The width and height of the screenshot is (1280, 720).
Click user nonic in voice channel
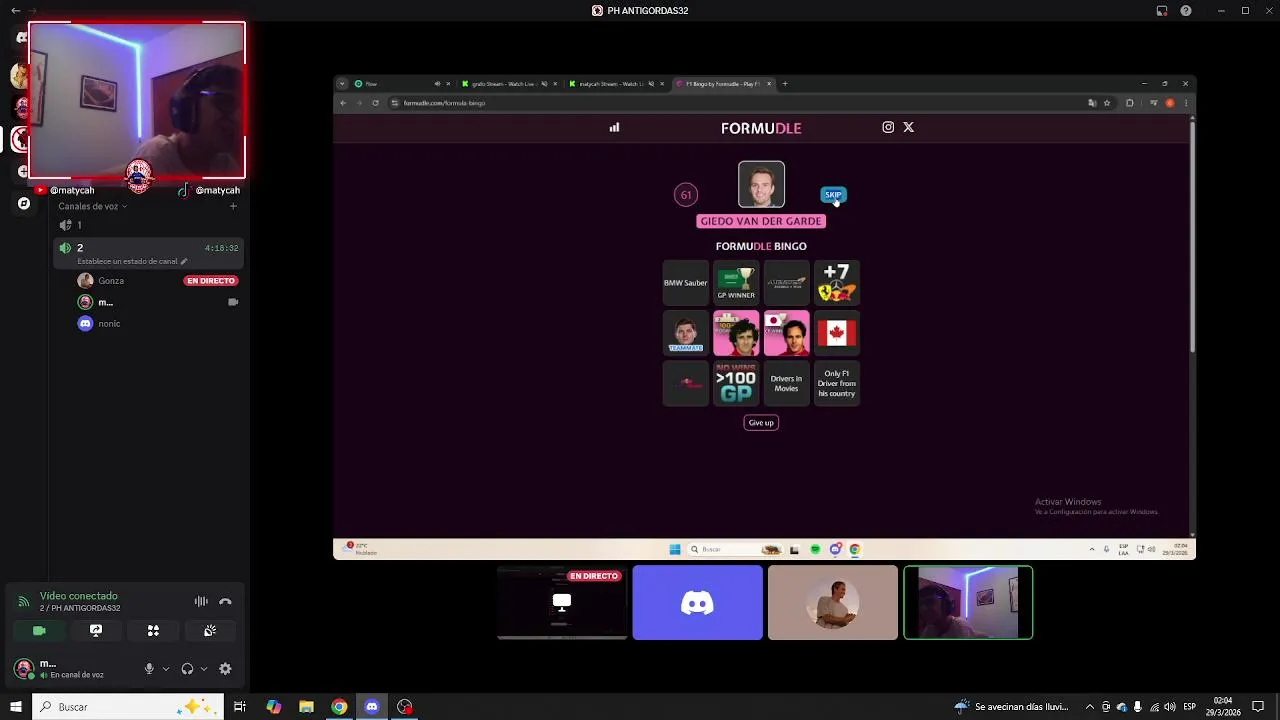point(109,324)
